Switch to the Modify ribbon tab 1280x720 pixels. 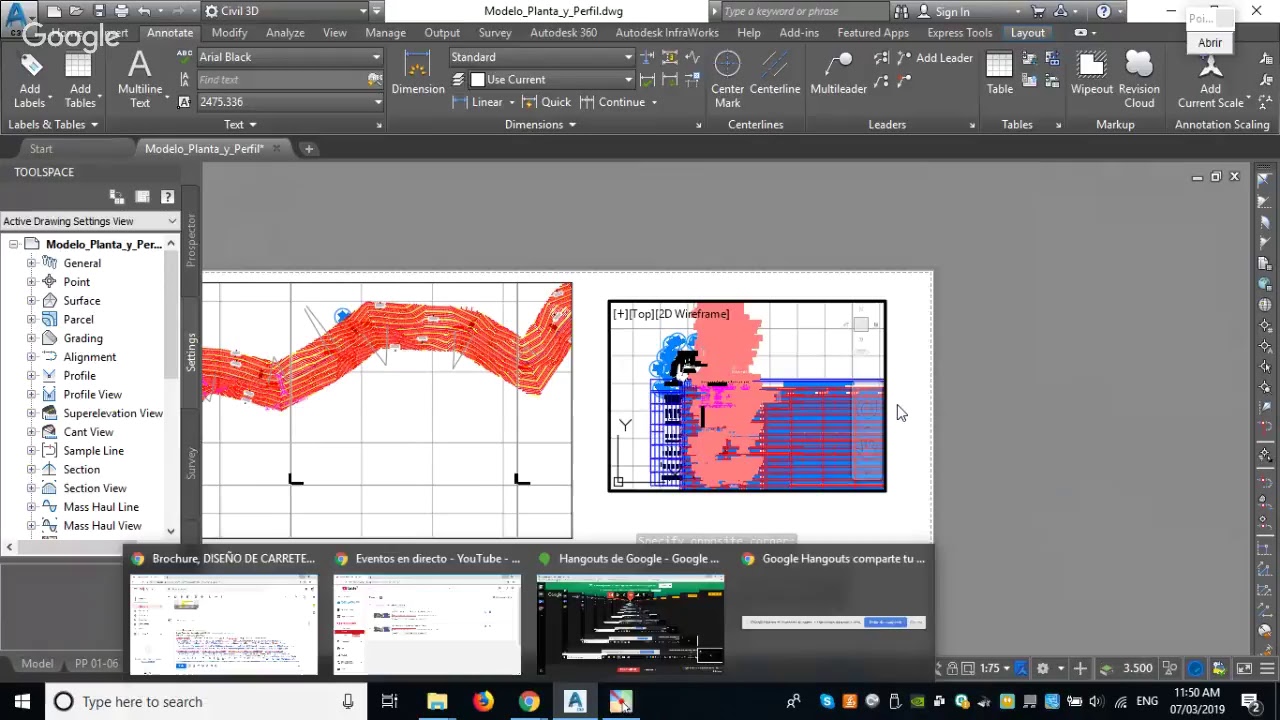tap(229, 33)
